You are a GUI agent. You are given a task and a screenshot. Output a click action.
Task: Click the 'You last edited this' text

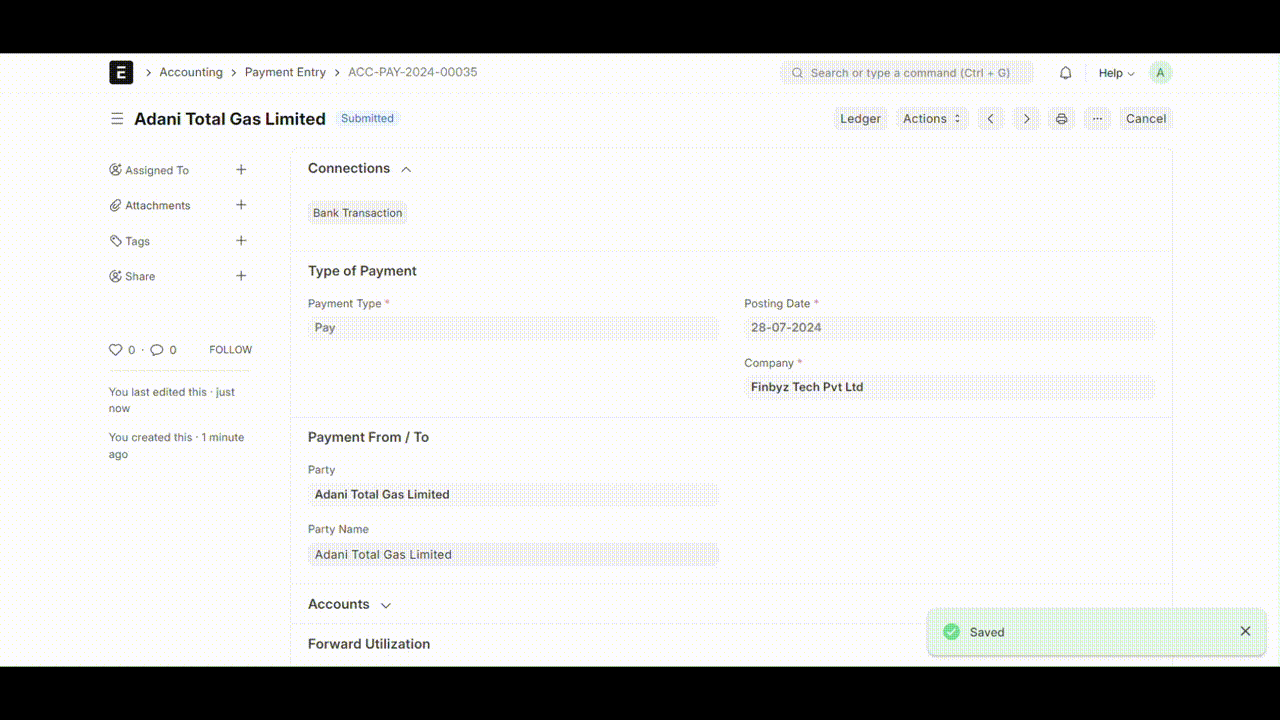[x=172, y=400]
